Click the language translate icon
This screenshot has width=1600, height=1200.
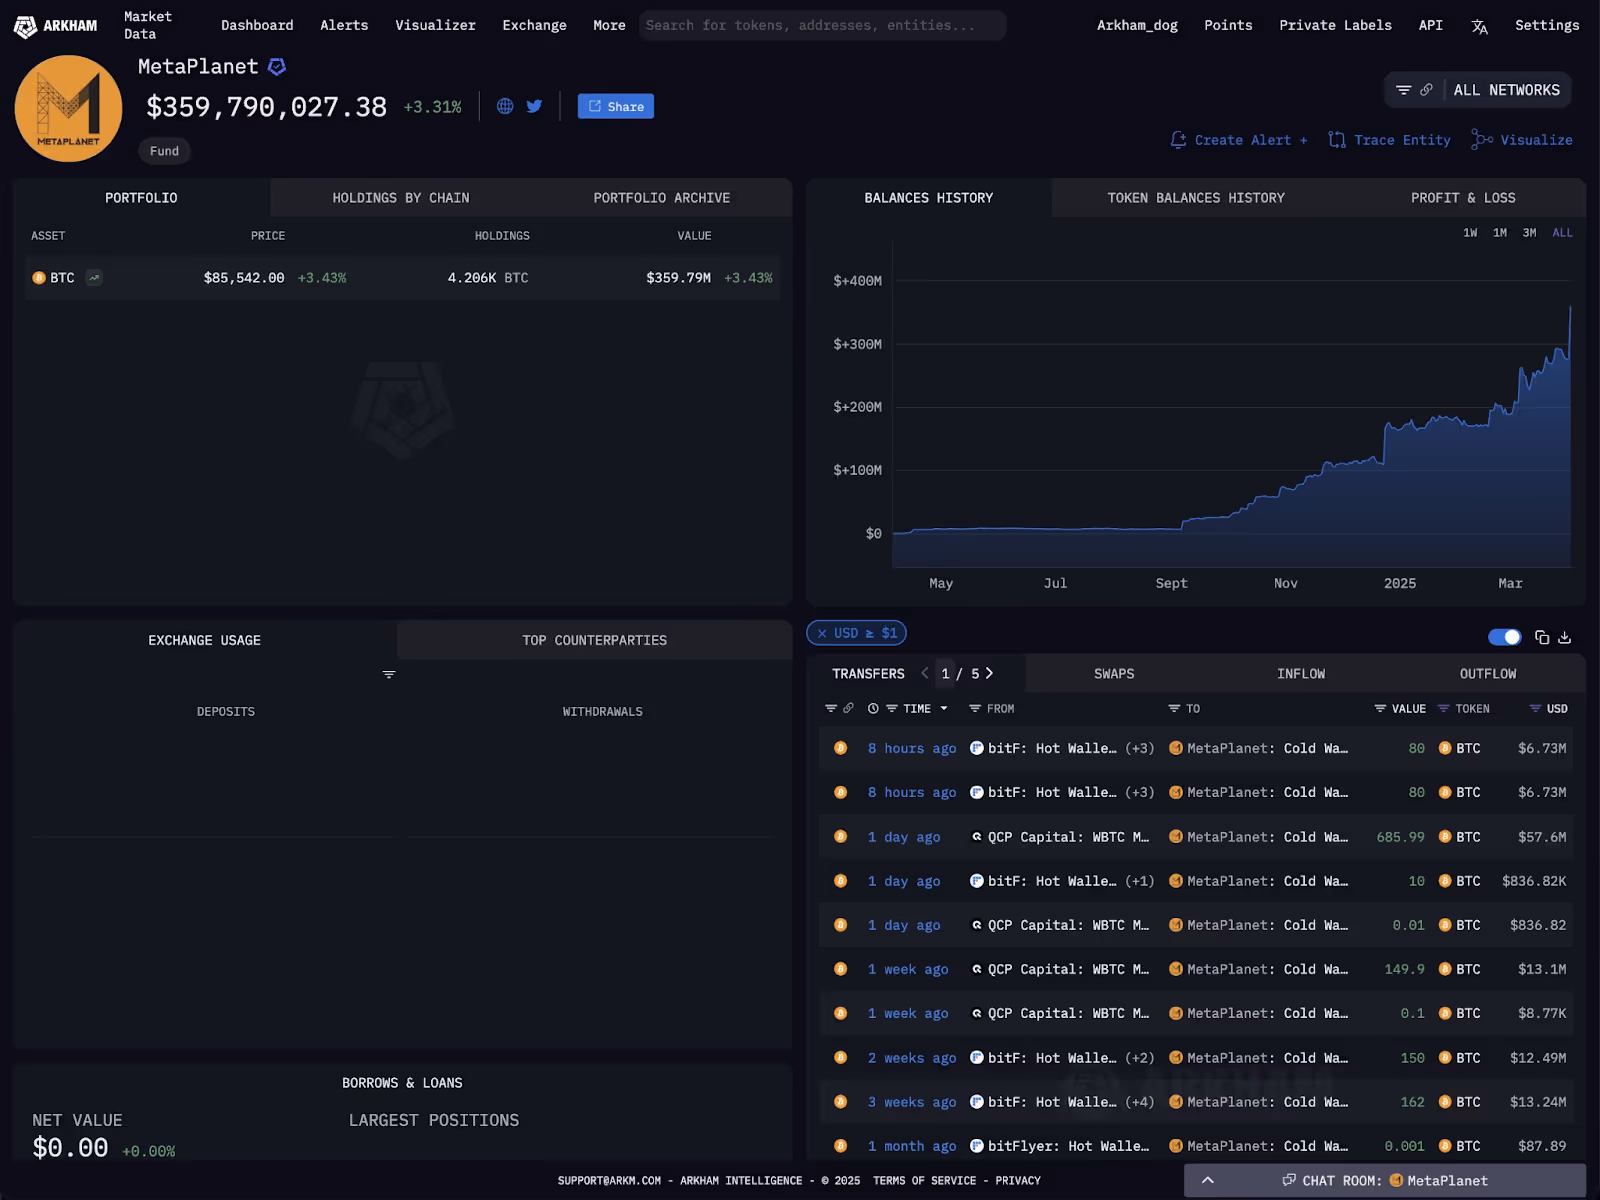tap(1479, 26)
